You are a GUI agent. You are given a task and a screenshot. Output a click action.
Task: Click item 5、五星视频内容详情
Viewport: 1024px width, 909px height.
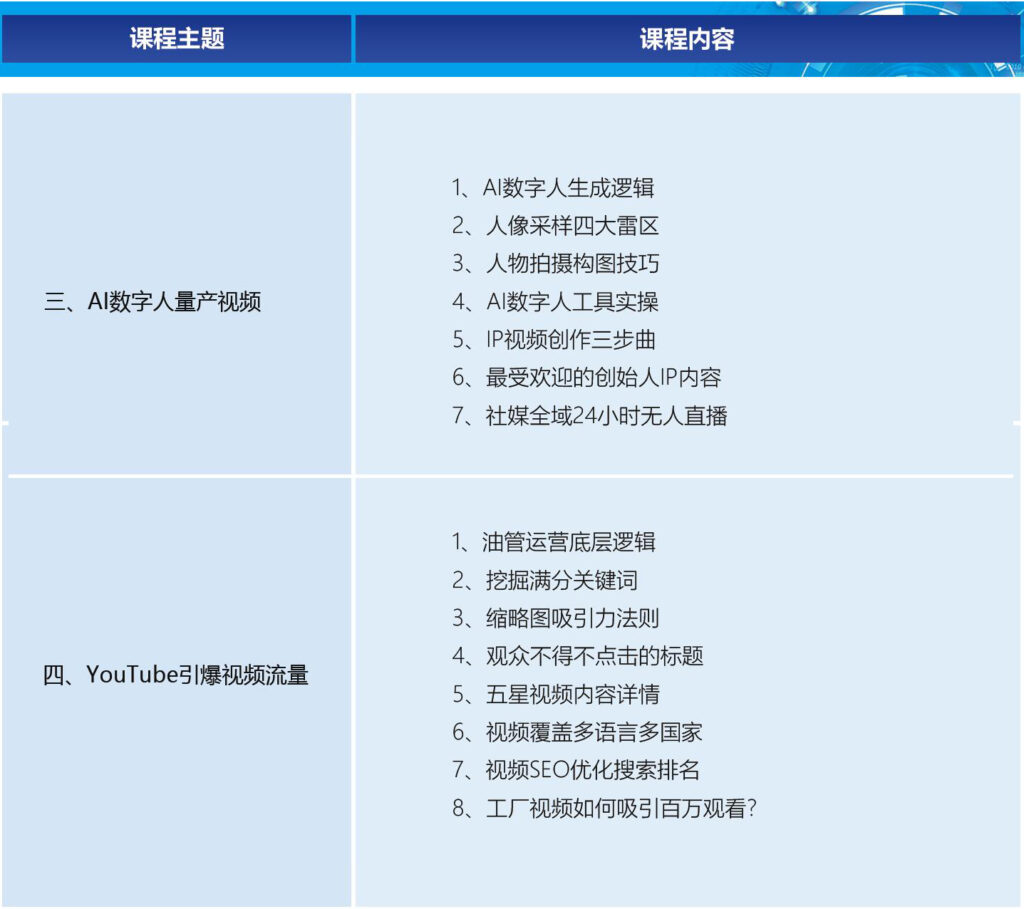click(555, 694)
